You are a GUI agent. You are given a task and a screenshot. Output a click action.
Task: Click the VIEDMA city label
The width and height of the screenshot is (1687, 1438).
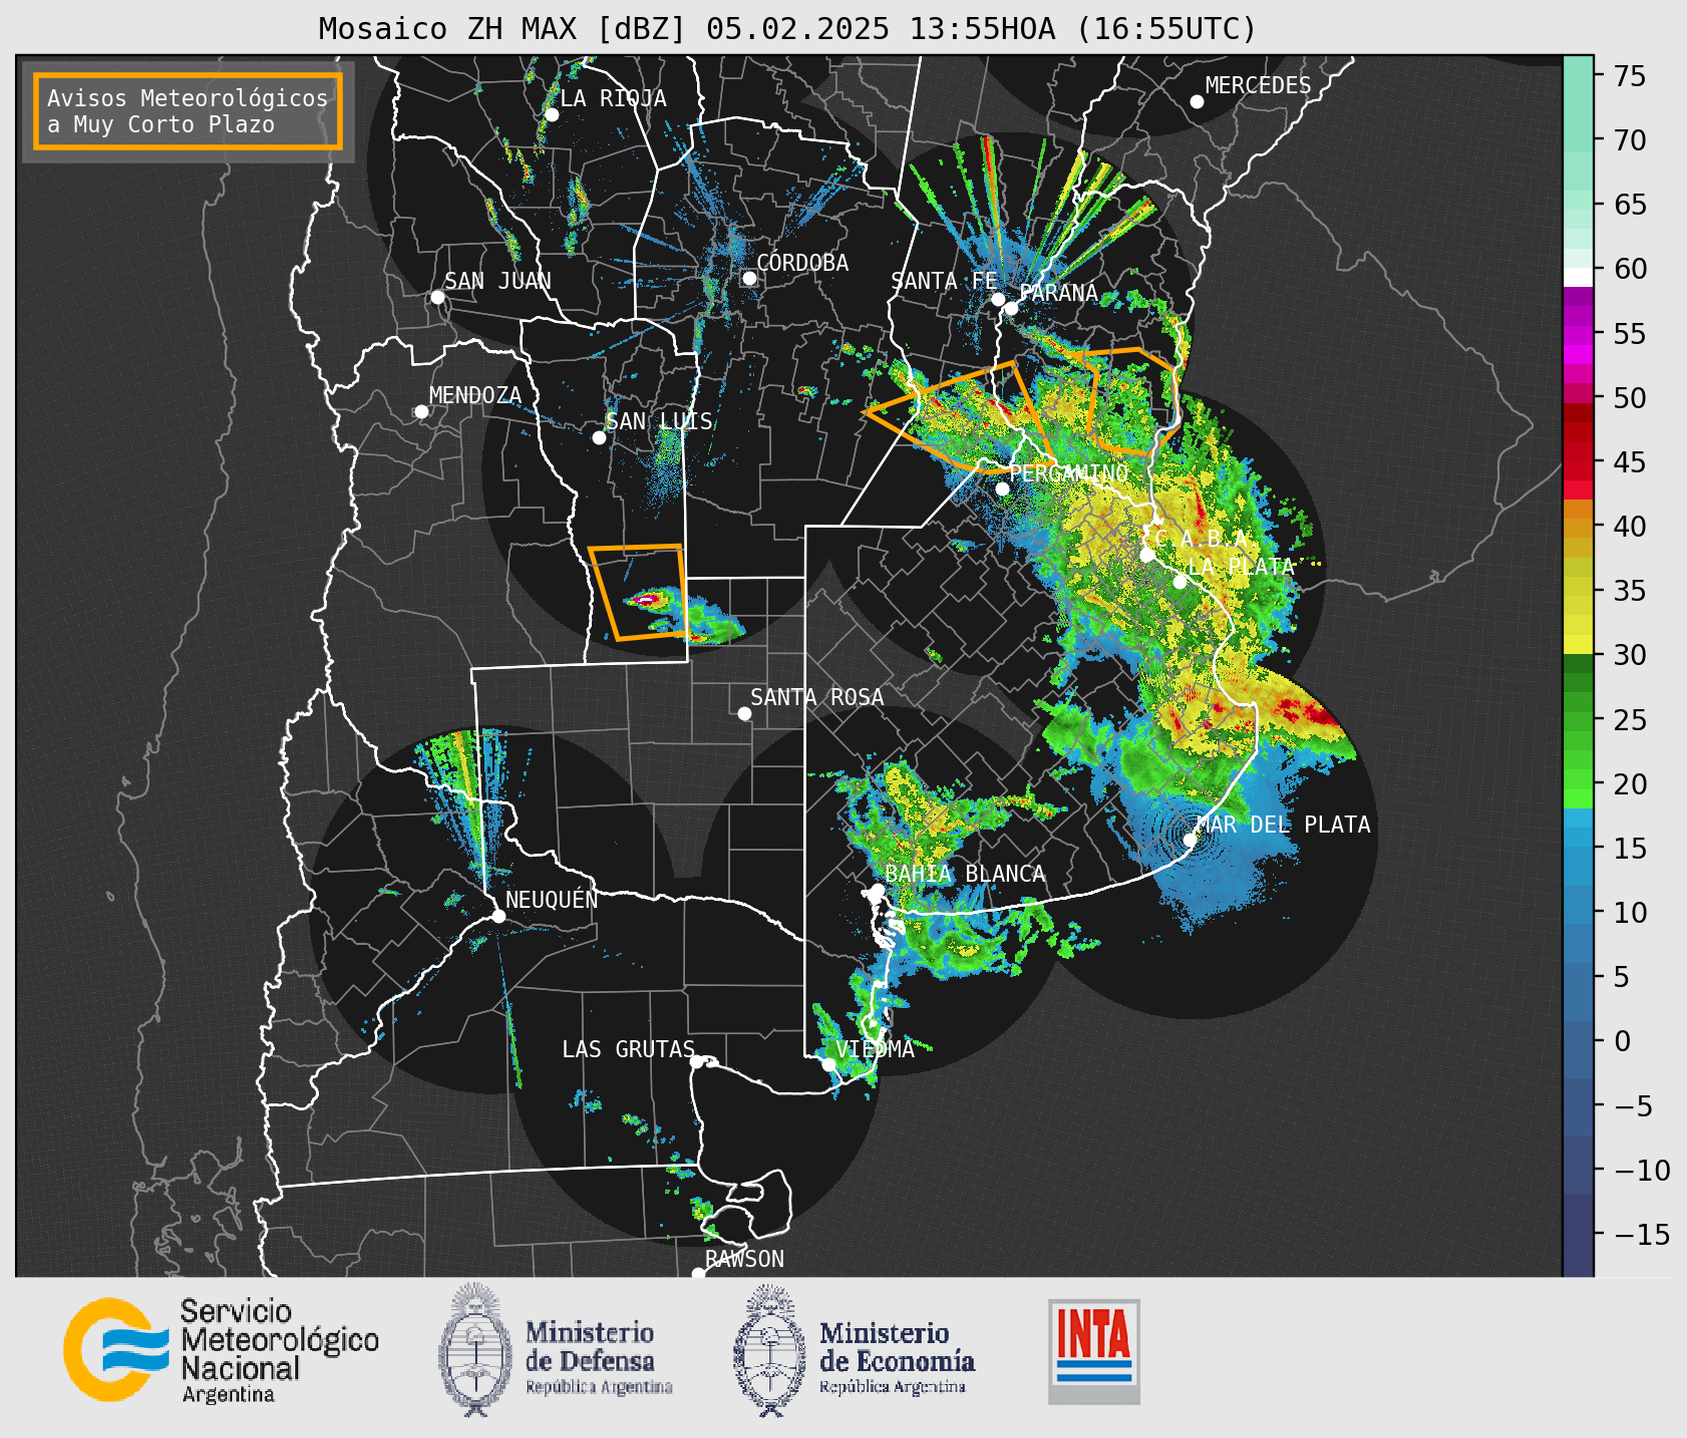pos(875,1049)
